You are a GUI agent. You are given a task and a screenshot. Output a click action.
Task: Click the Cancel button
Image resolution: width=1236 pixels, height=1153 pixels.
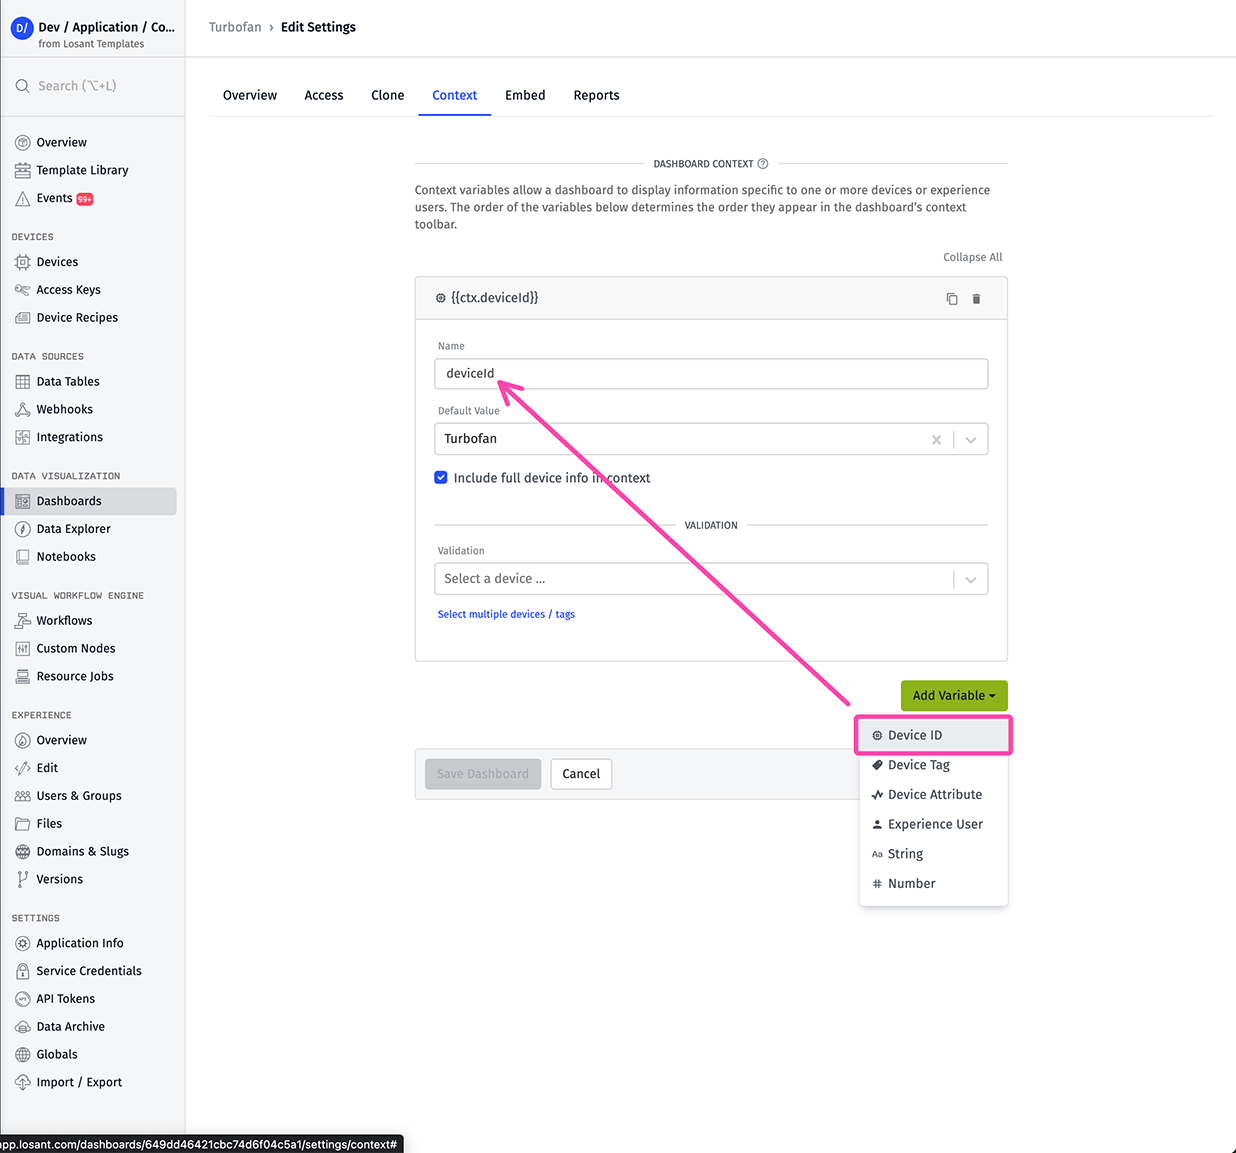580,774
